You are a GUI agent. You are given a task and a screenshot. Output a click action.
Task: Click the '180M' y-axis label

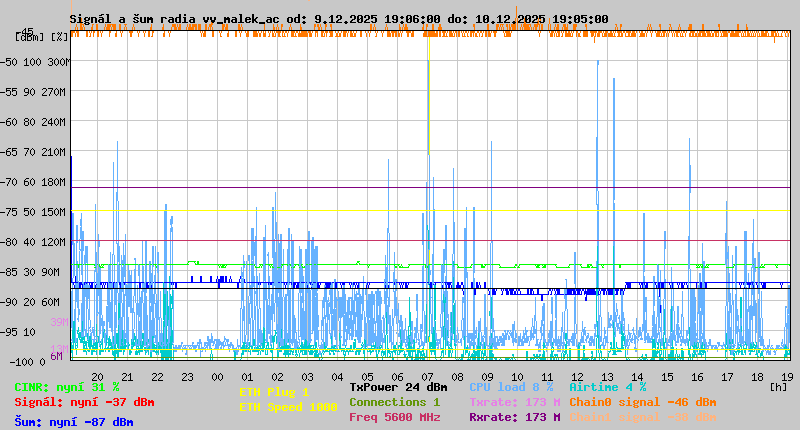[54, 182]
